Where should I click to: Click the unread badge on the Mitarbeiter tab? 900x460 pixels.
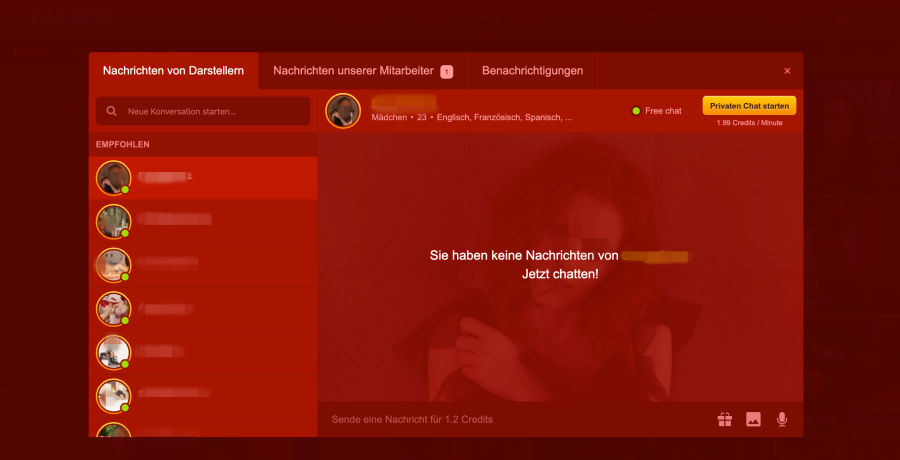point(447,71)
